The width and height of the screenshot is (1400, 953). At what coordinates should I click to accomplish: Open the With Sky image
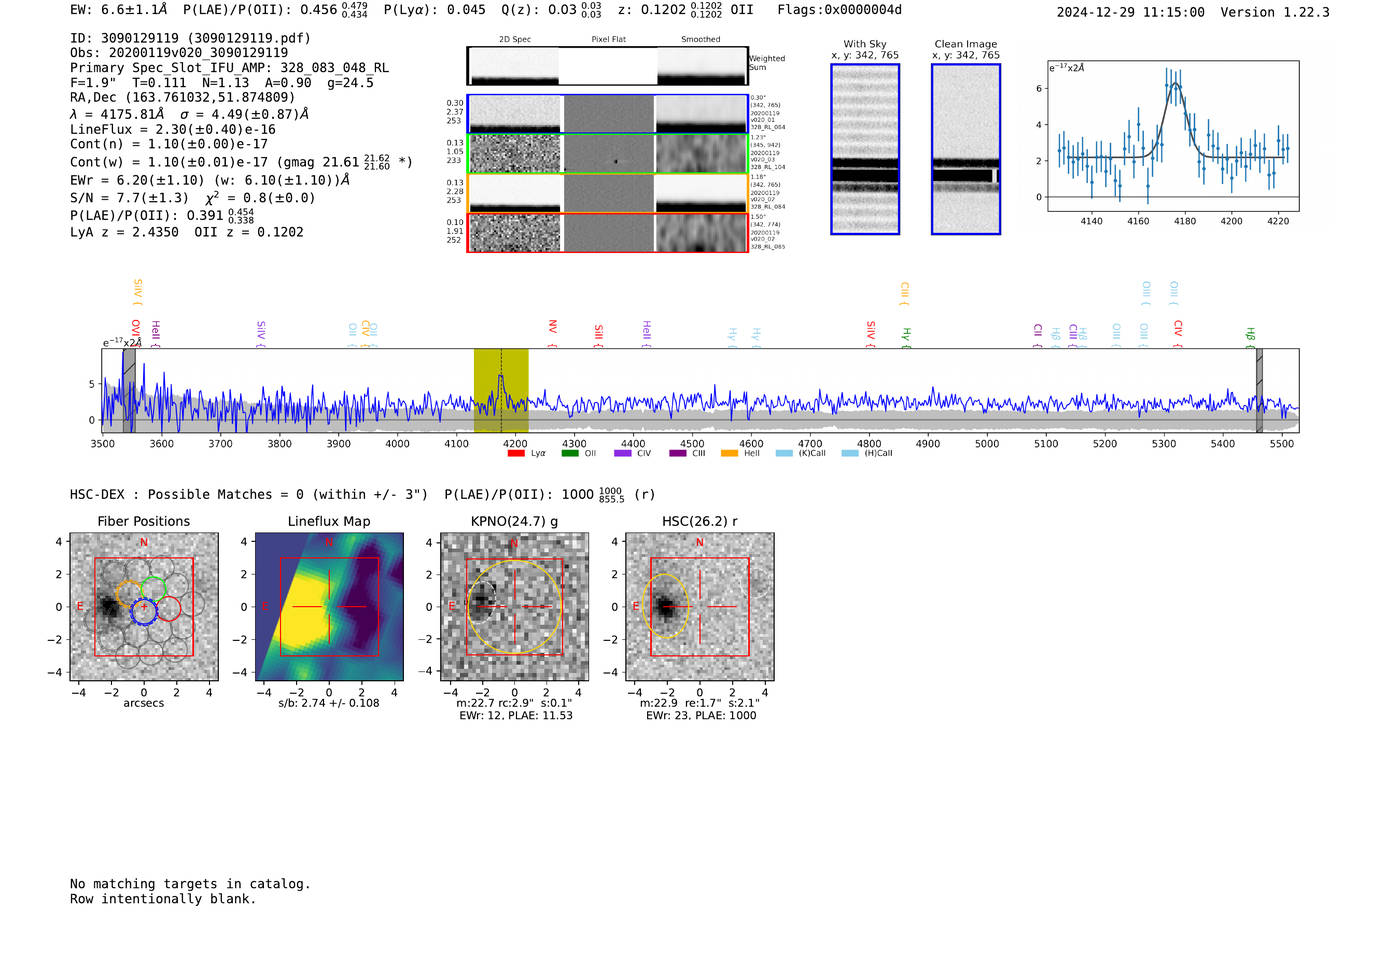click(x=865, y=149)
